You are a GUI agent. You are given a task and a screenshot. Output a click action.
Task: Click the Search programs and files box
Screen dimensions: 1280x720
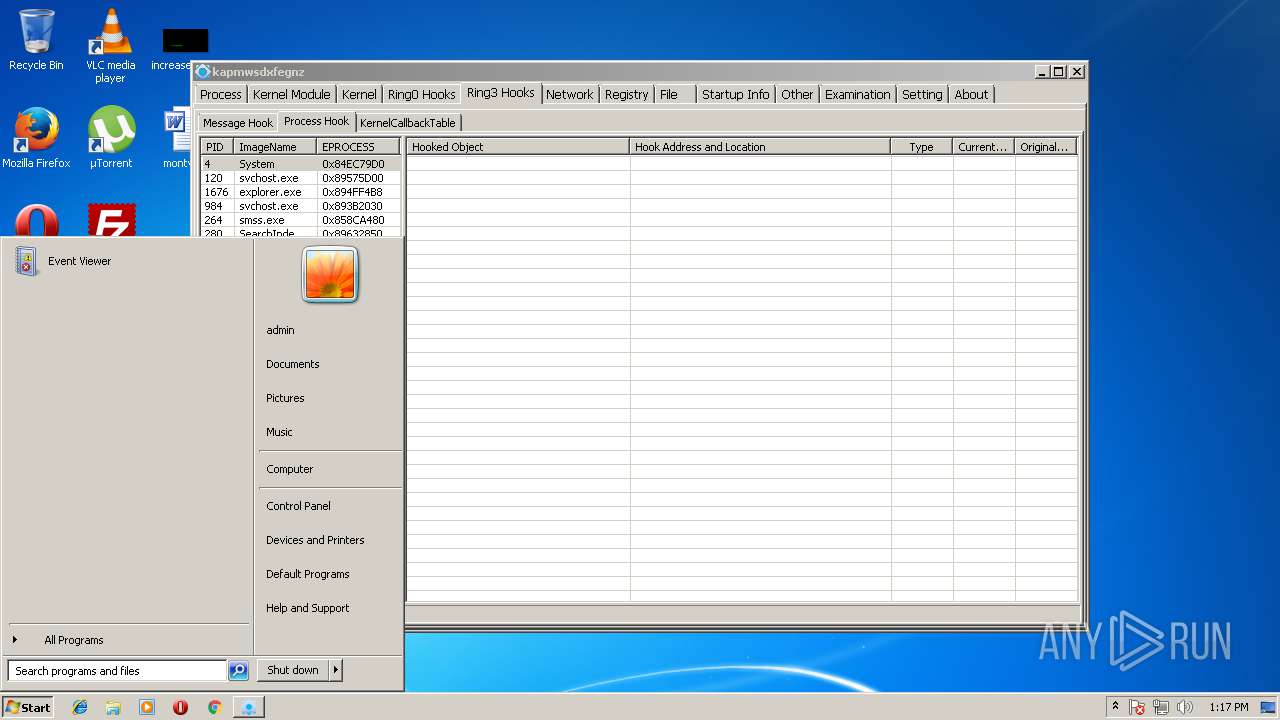pyautogui.click(x=117, y=671)
